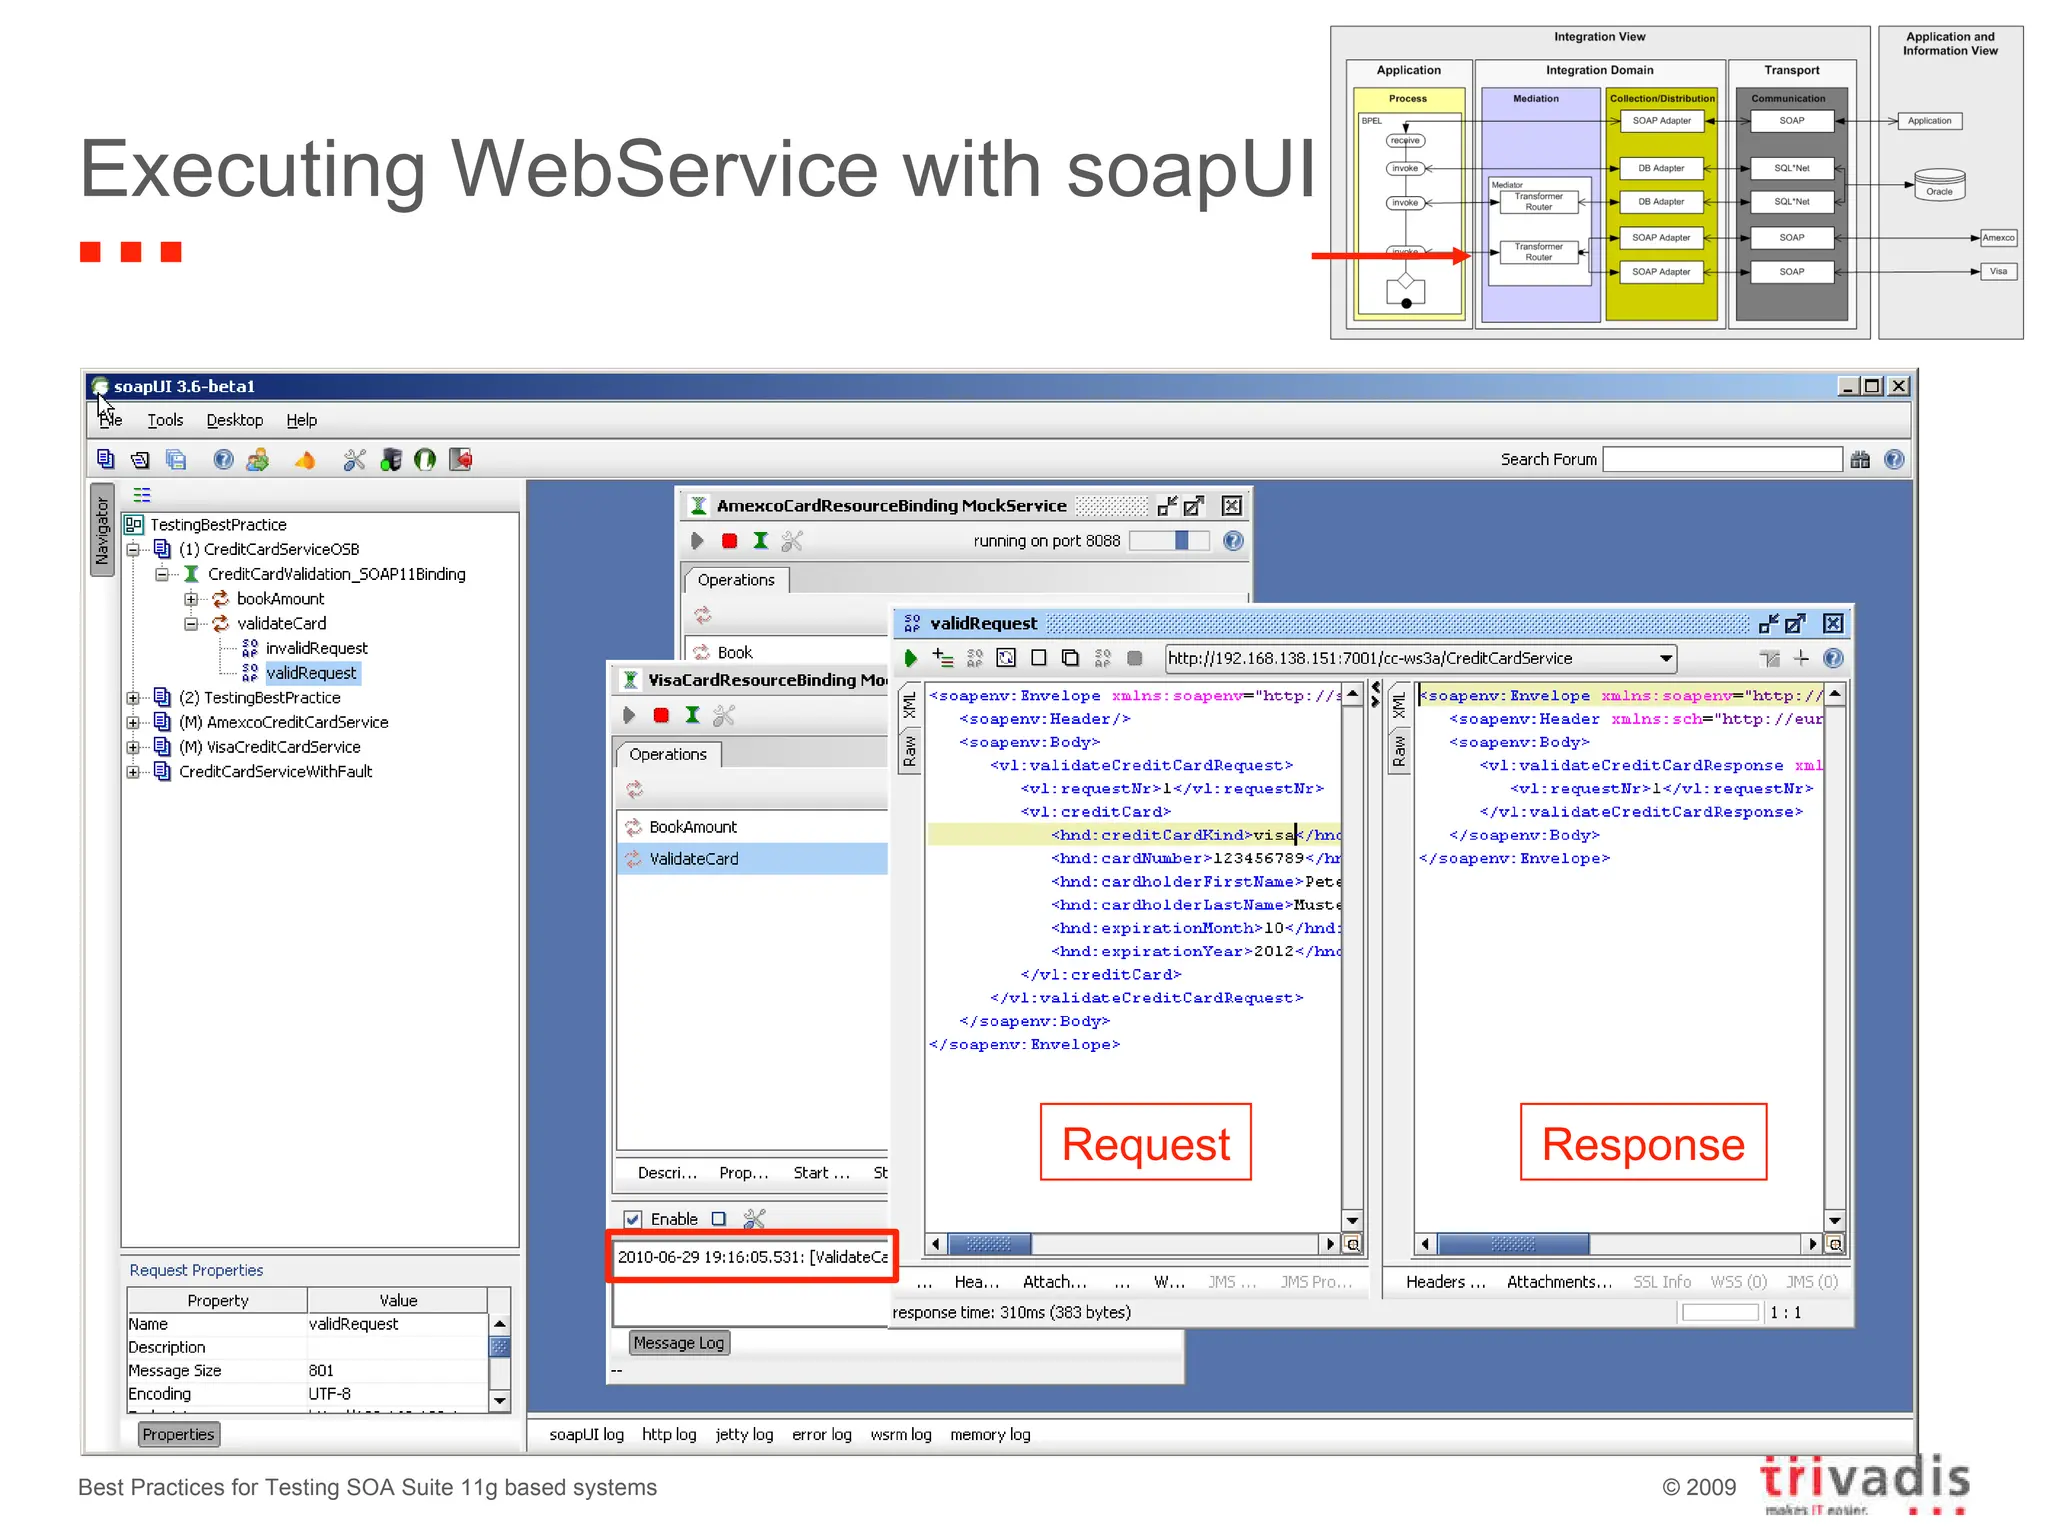Open the error log tab

coord(821,1434)
